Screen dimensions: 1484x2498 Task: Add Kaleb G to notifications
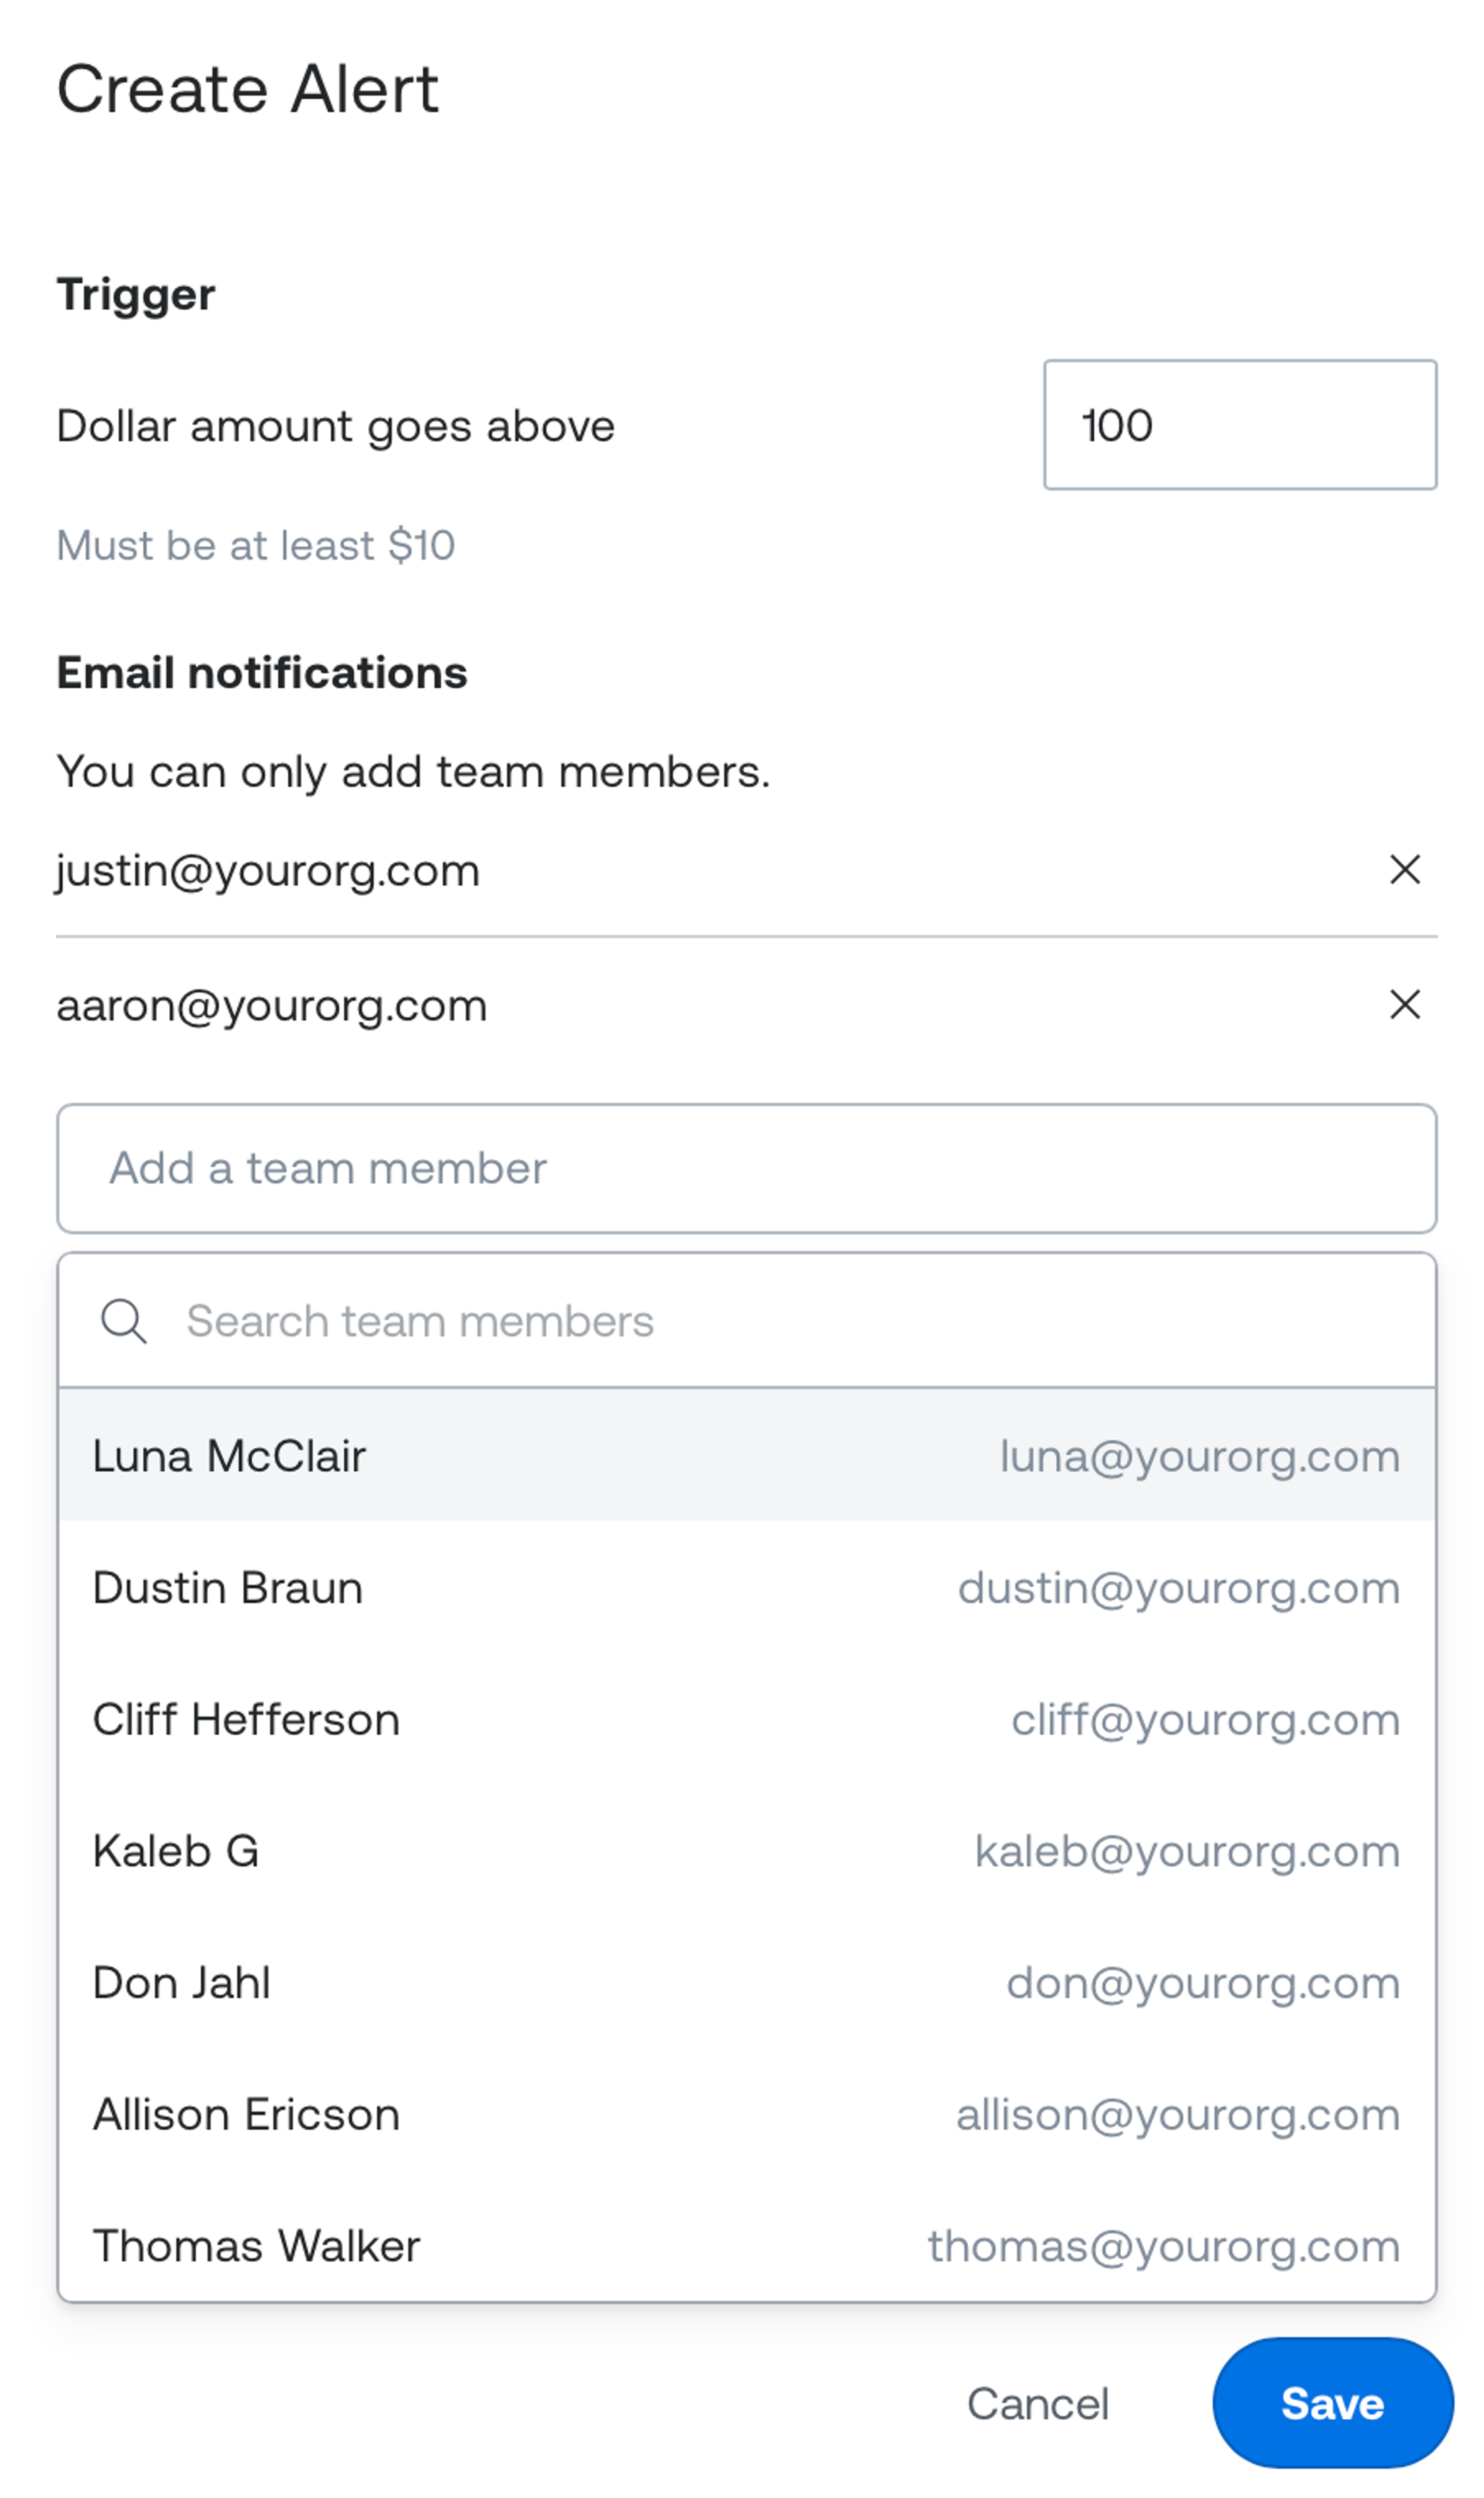click(x=747, y=1851)
